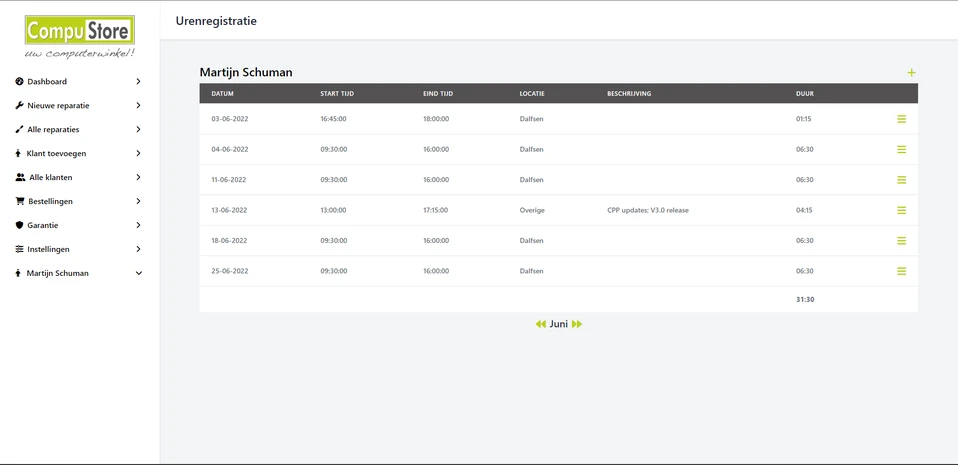Expand the Dashboard chevron
958x465 pixels.
(x=139, y=81)
